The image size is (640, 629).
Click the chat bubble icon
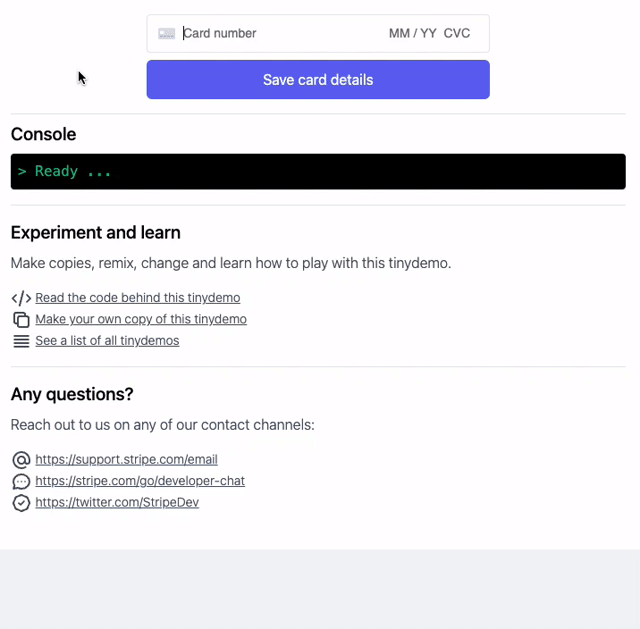pos(21,481)
